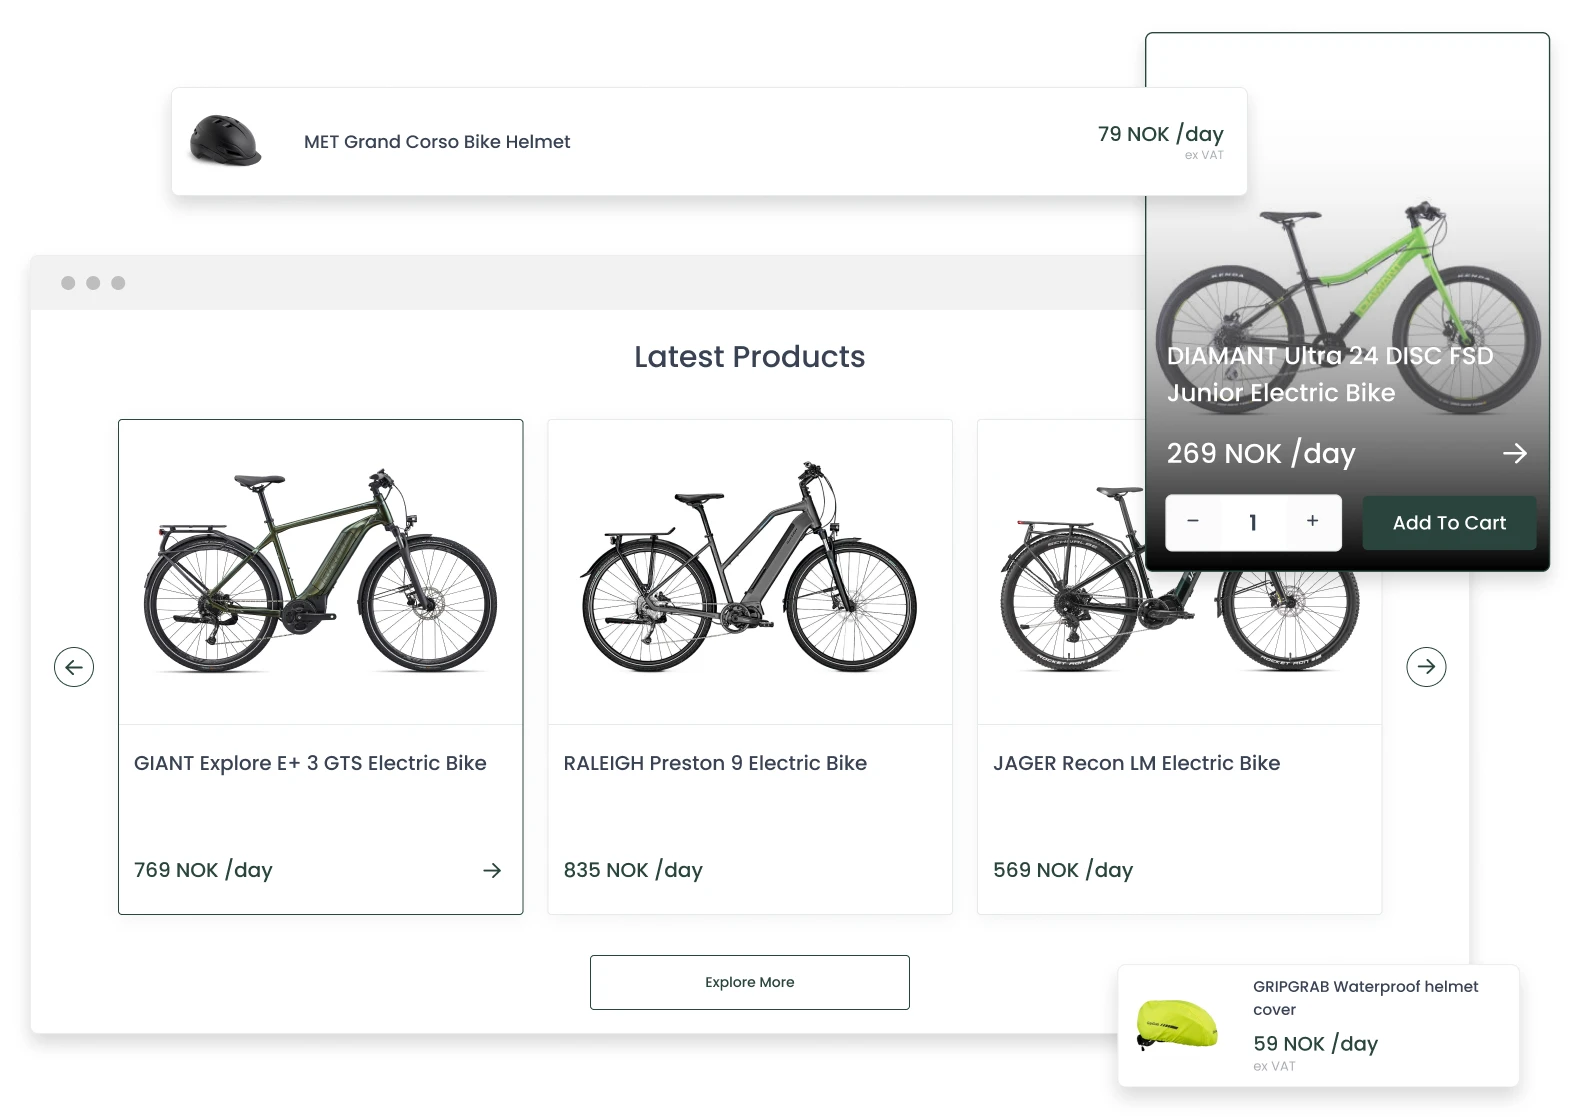Open GIANT Explore E+ 3 GTS Electric Bike title
This screenshot has width=1580, height=1120.
click(310, 763)
